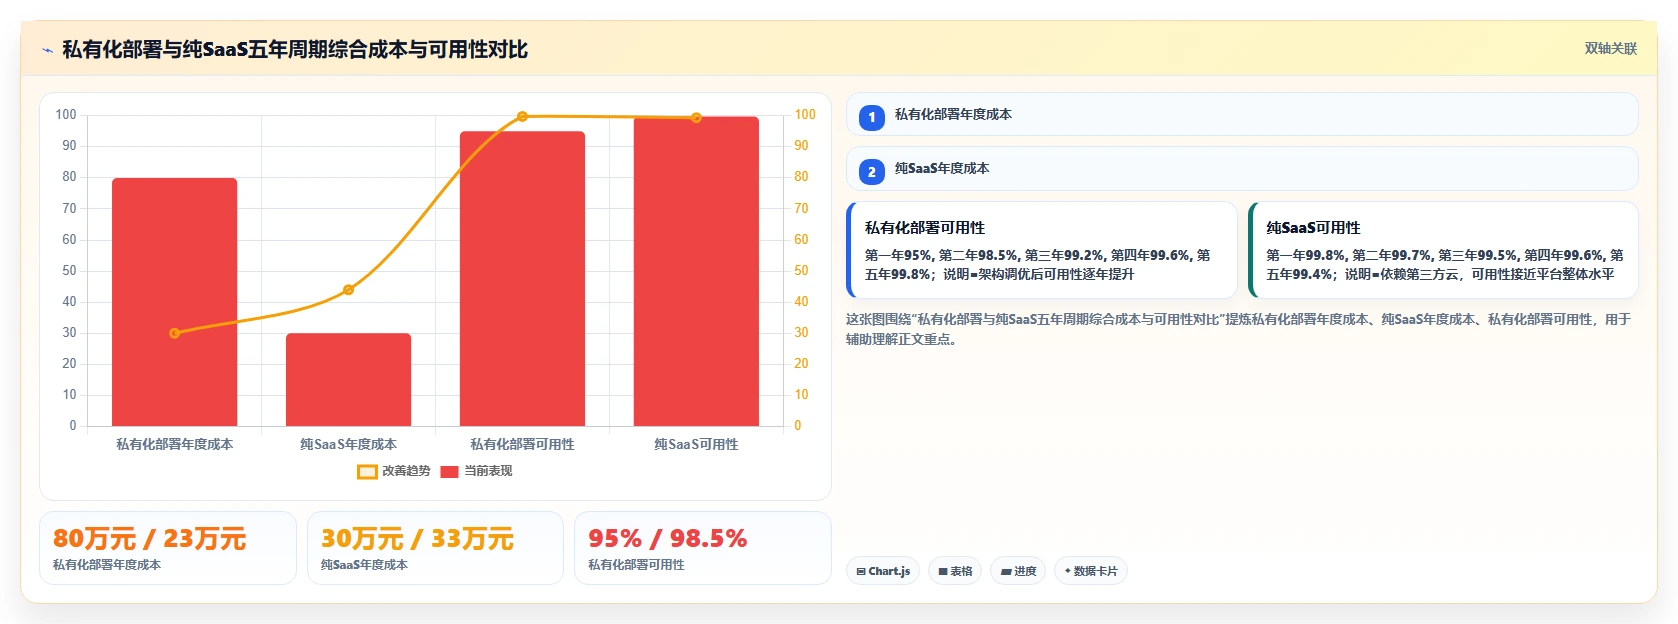The image size is (1678, 624).
Task: Toggle 改善趋势 legend entry
Action: tap(394, 471)
